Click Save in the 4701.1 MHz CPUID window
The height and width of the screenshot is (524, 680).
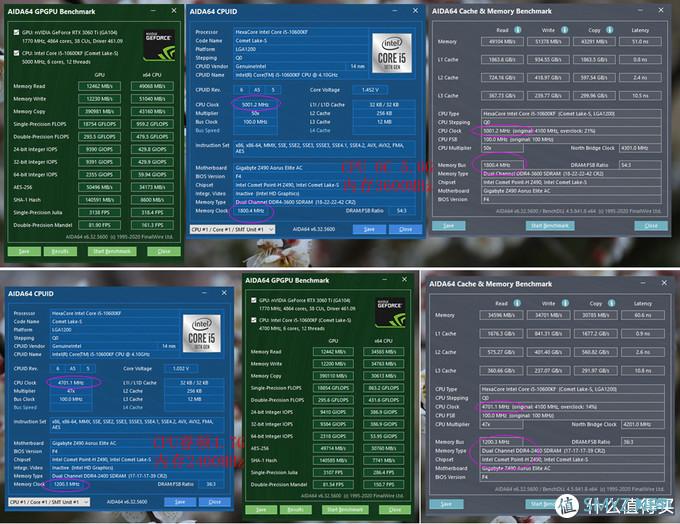click(180, 502)
